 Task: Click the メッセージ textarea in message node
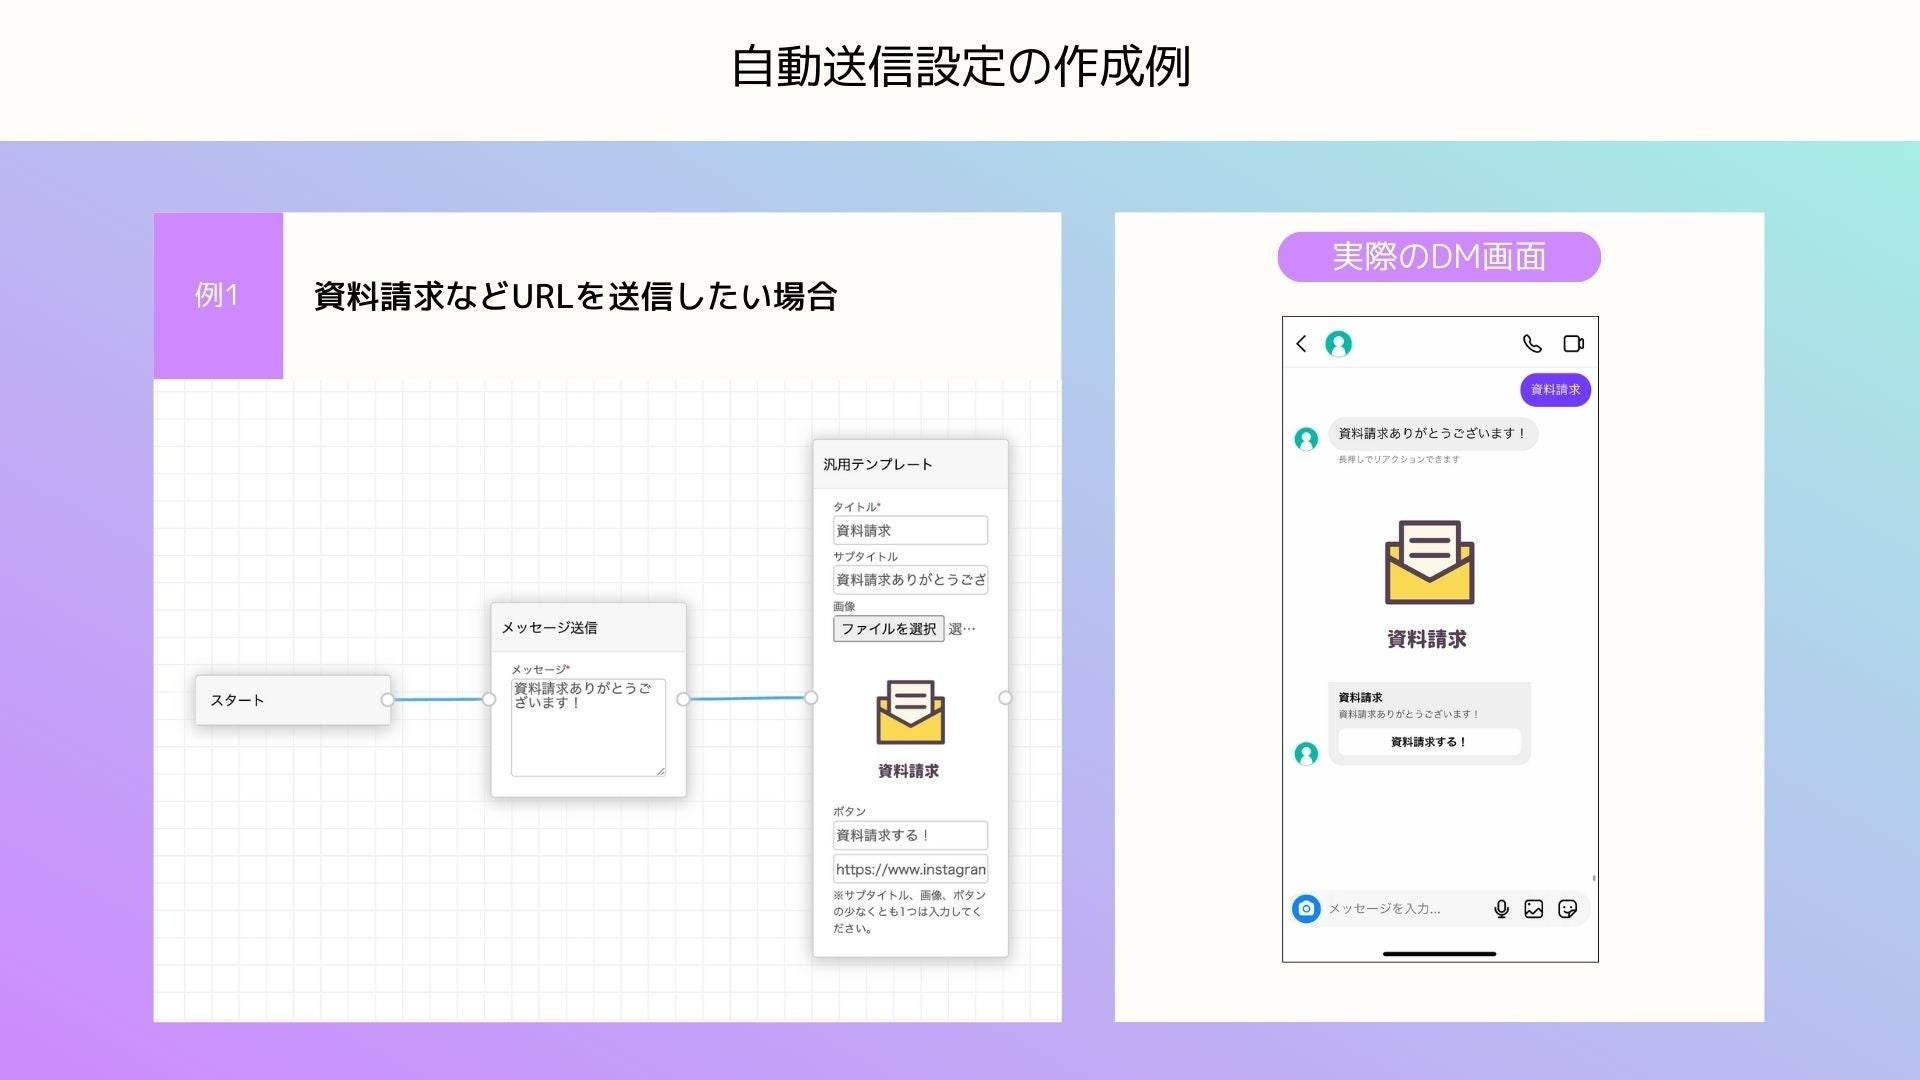(x=588, y=728)
